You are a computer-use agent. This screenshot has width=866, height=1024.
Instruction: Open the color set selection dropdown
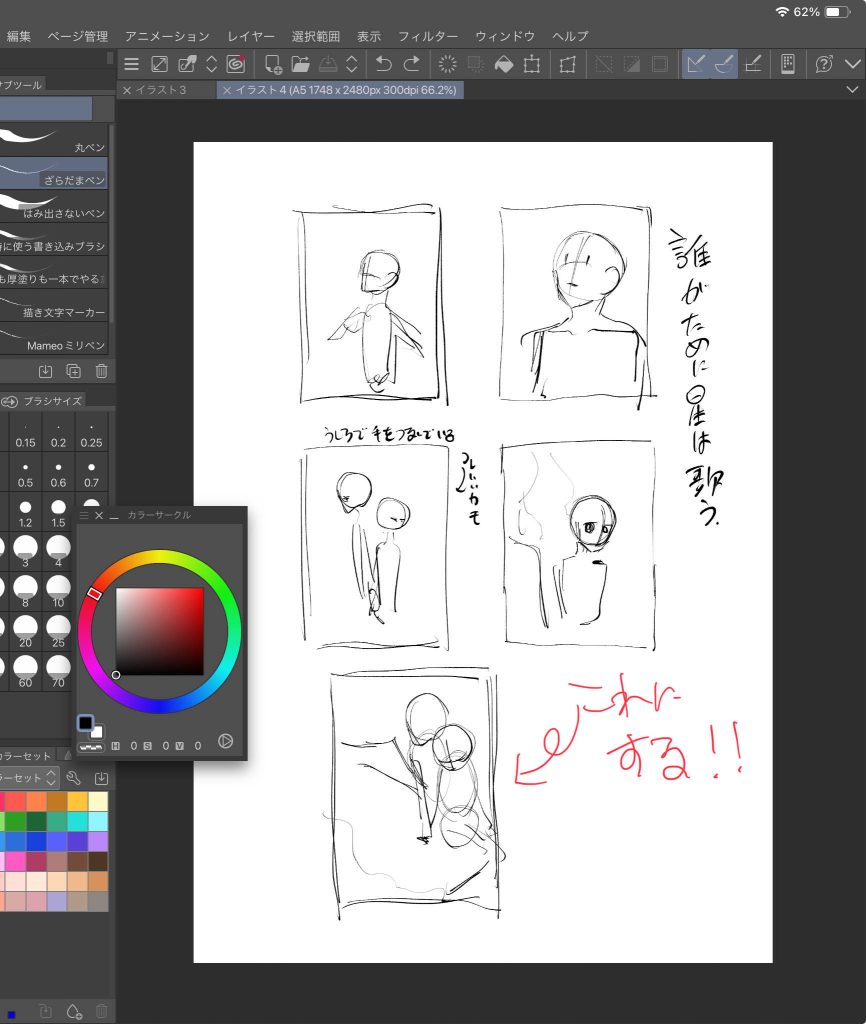(28, 778)
